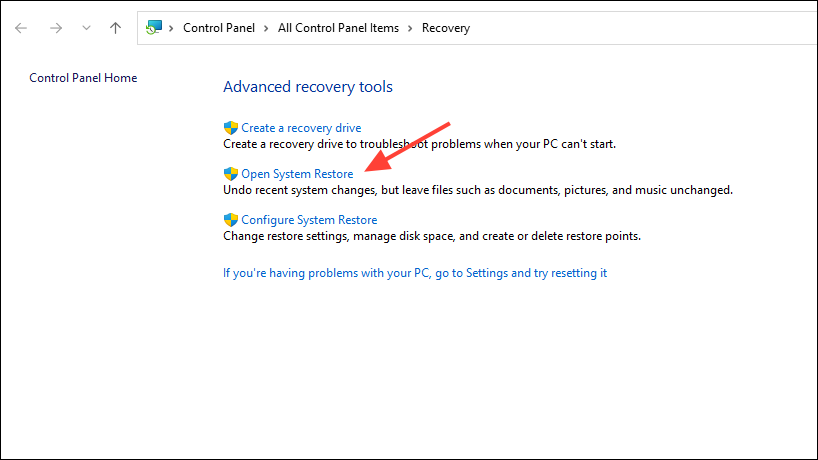Click the Forward navigation arrow
Viewport: 818px width, 460px height.
pyautogui.click(x=56, y=28)
